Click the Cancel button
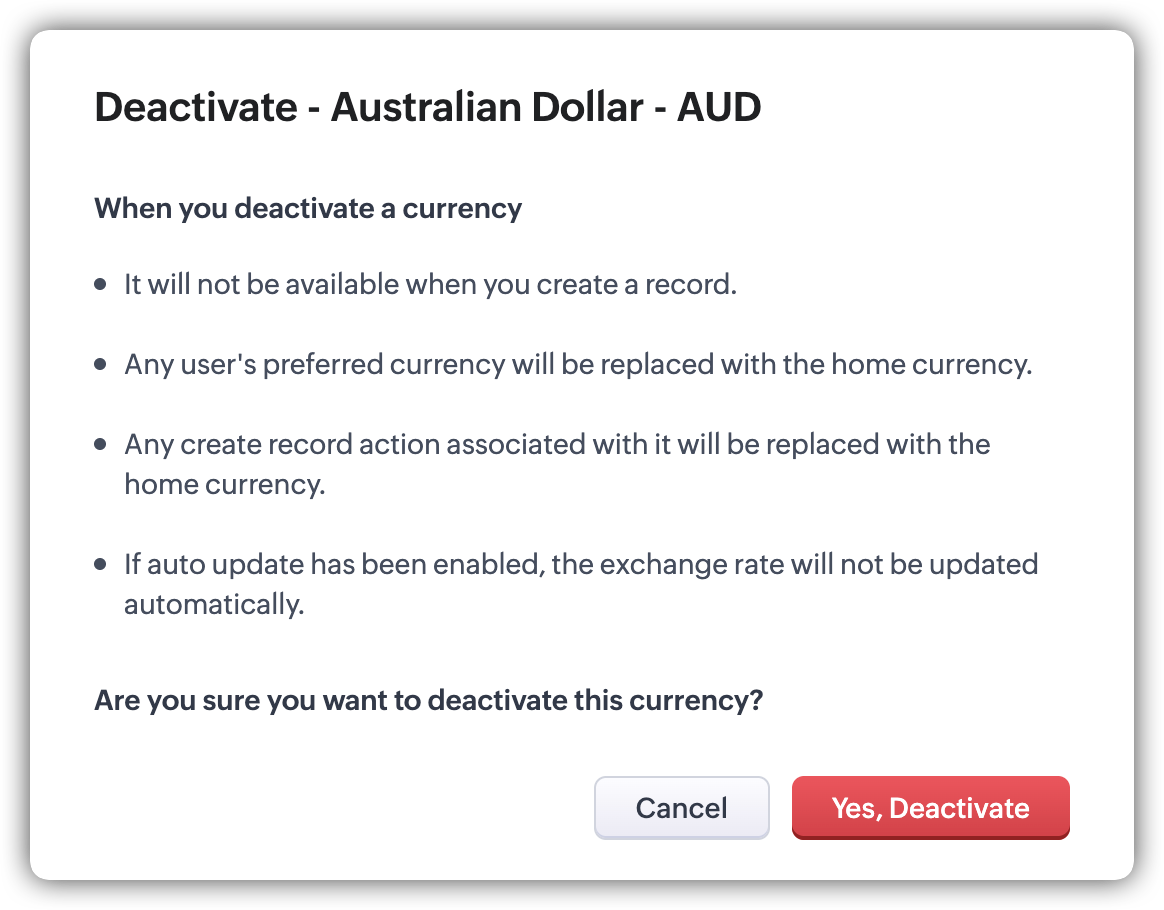Viewport: 1164px width, 910px height. tap(681, 807)
